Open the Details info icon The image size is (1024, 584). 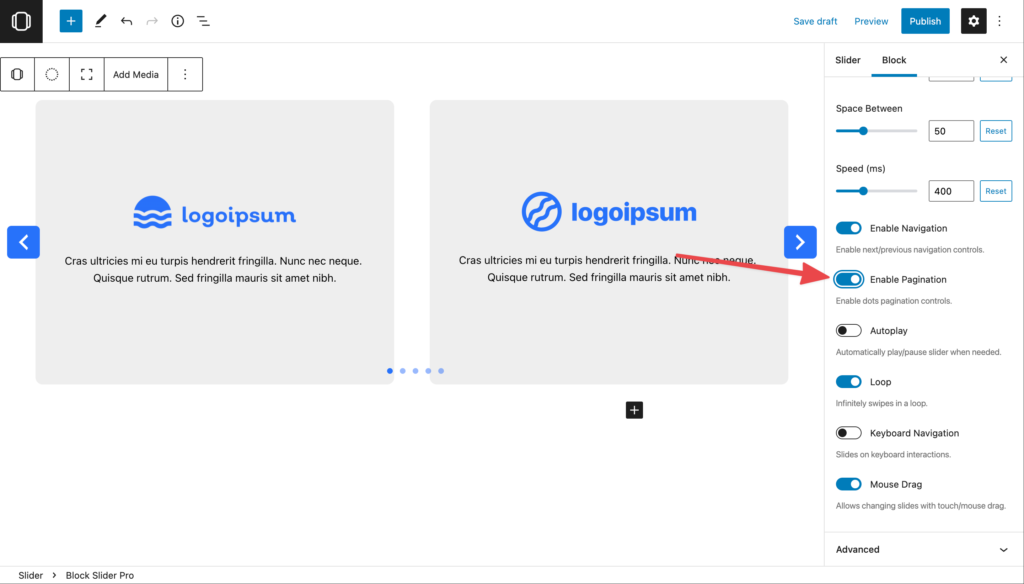pos(178,21)
